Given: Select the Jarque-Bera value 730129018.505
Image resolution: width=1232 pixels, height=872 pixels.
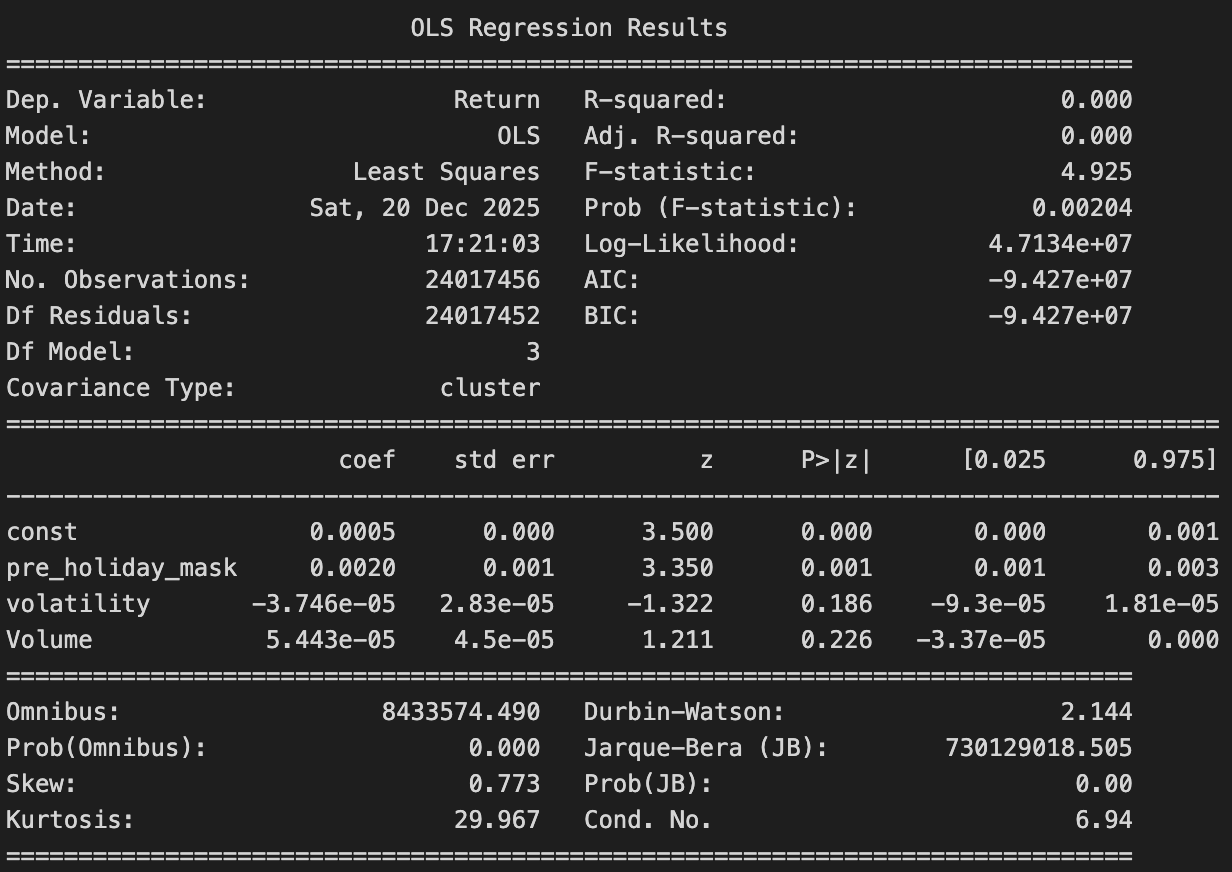Looking at the screenshot, I should tap(1038, 748).
